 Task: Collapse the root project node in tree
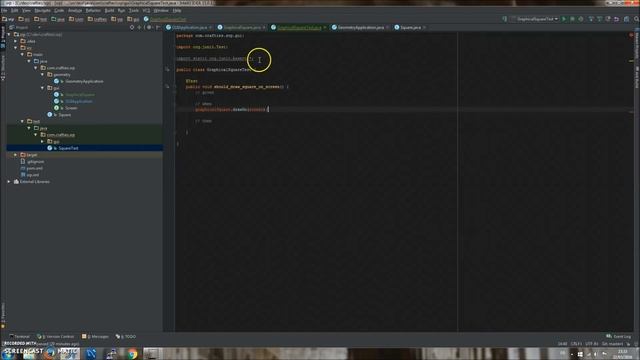click(9, 34)
